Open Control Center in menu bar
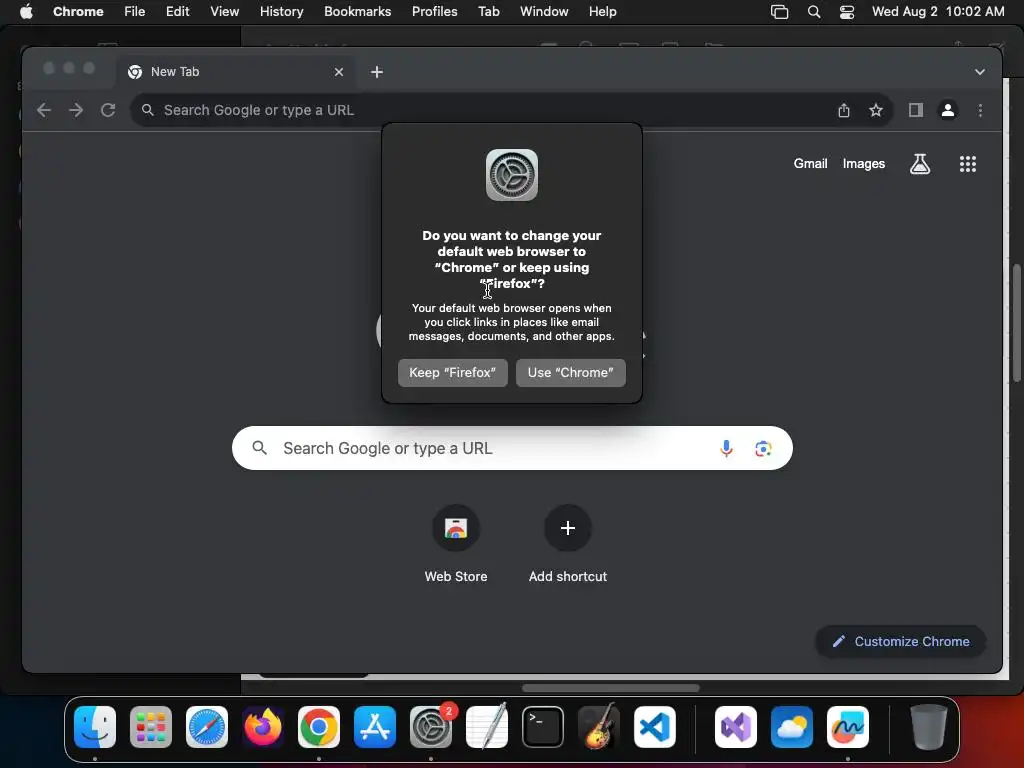1024x768 pixels. [846, 12]
